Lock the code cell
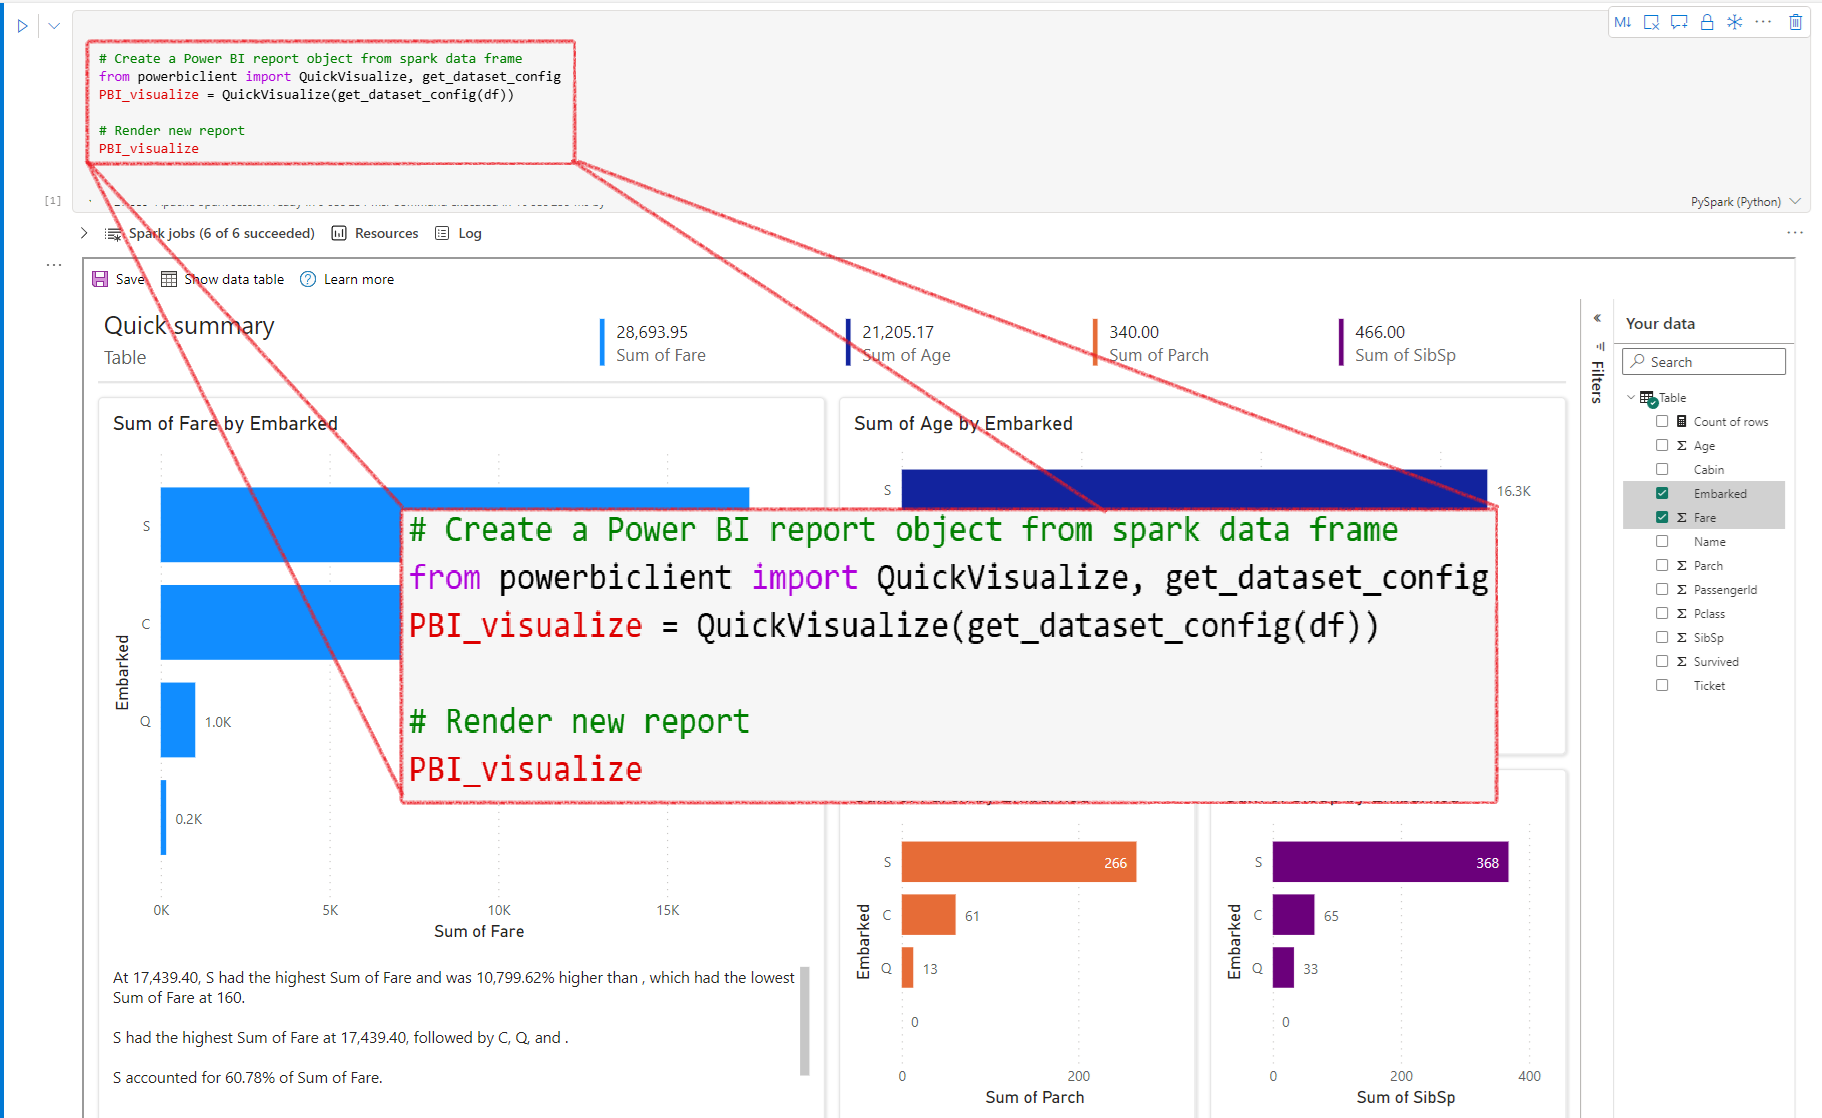The image size is (1822, 1118). [1707, 22]
